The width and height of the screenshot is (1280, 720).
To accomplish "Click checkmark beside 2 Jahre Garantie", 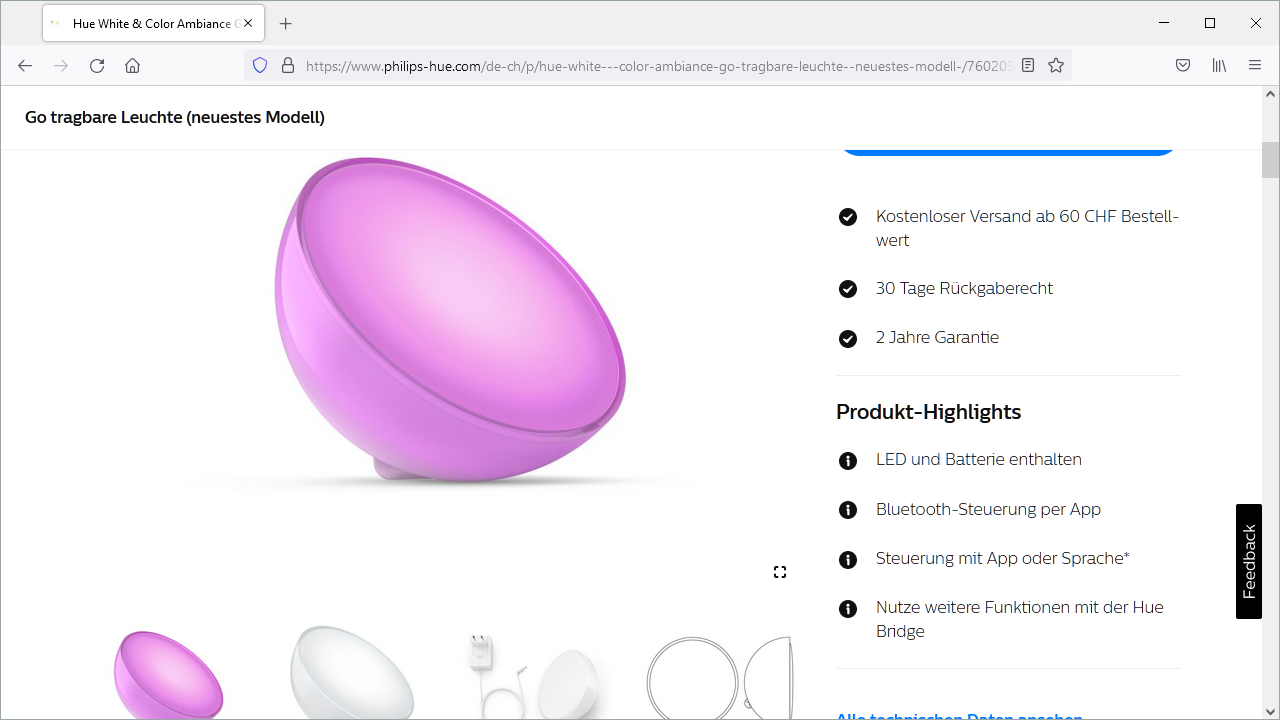I will [x=848, y=338].
